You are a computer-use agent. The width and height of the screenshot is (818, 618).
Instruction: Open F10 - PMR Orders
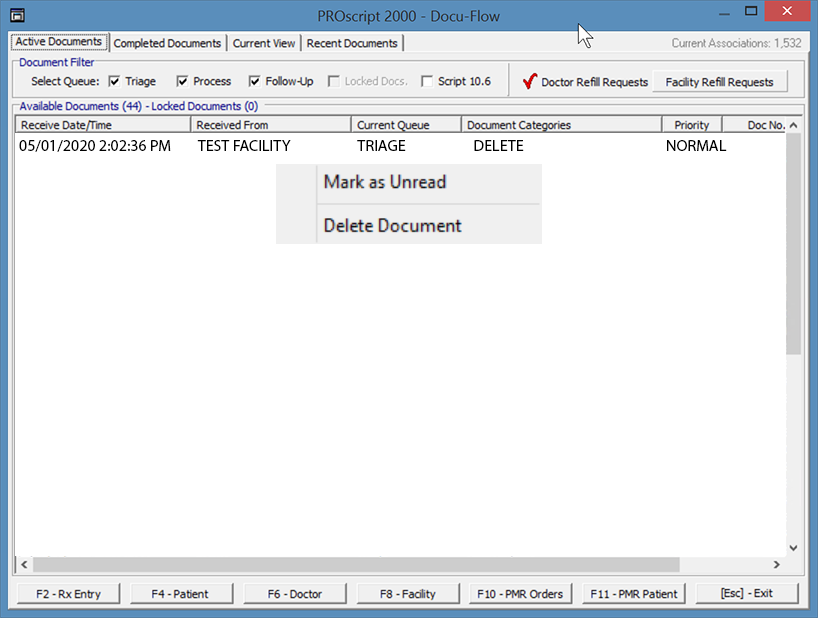tap(521, 593)
